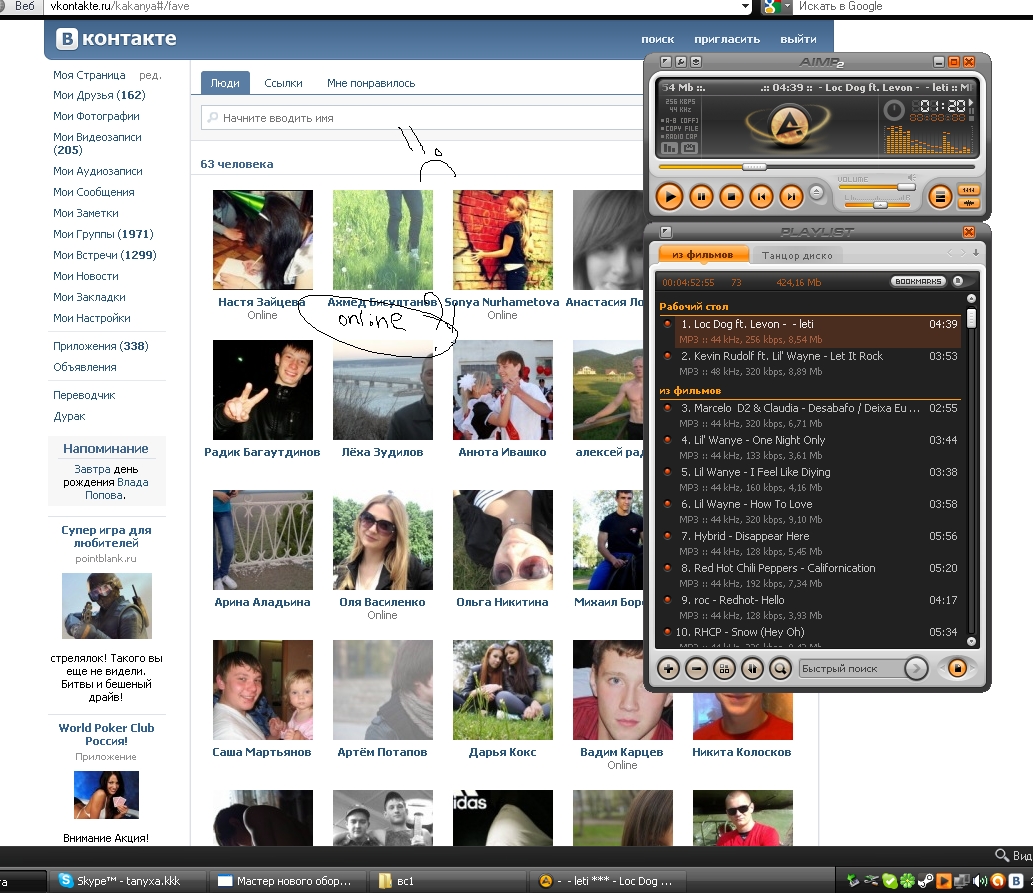Click AIMP spectrum visualization mode icon
This screenshot has width=1033, height=893.
[669, 148]
